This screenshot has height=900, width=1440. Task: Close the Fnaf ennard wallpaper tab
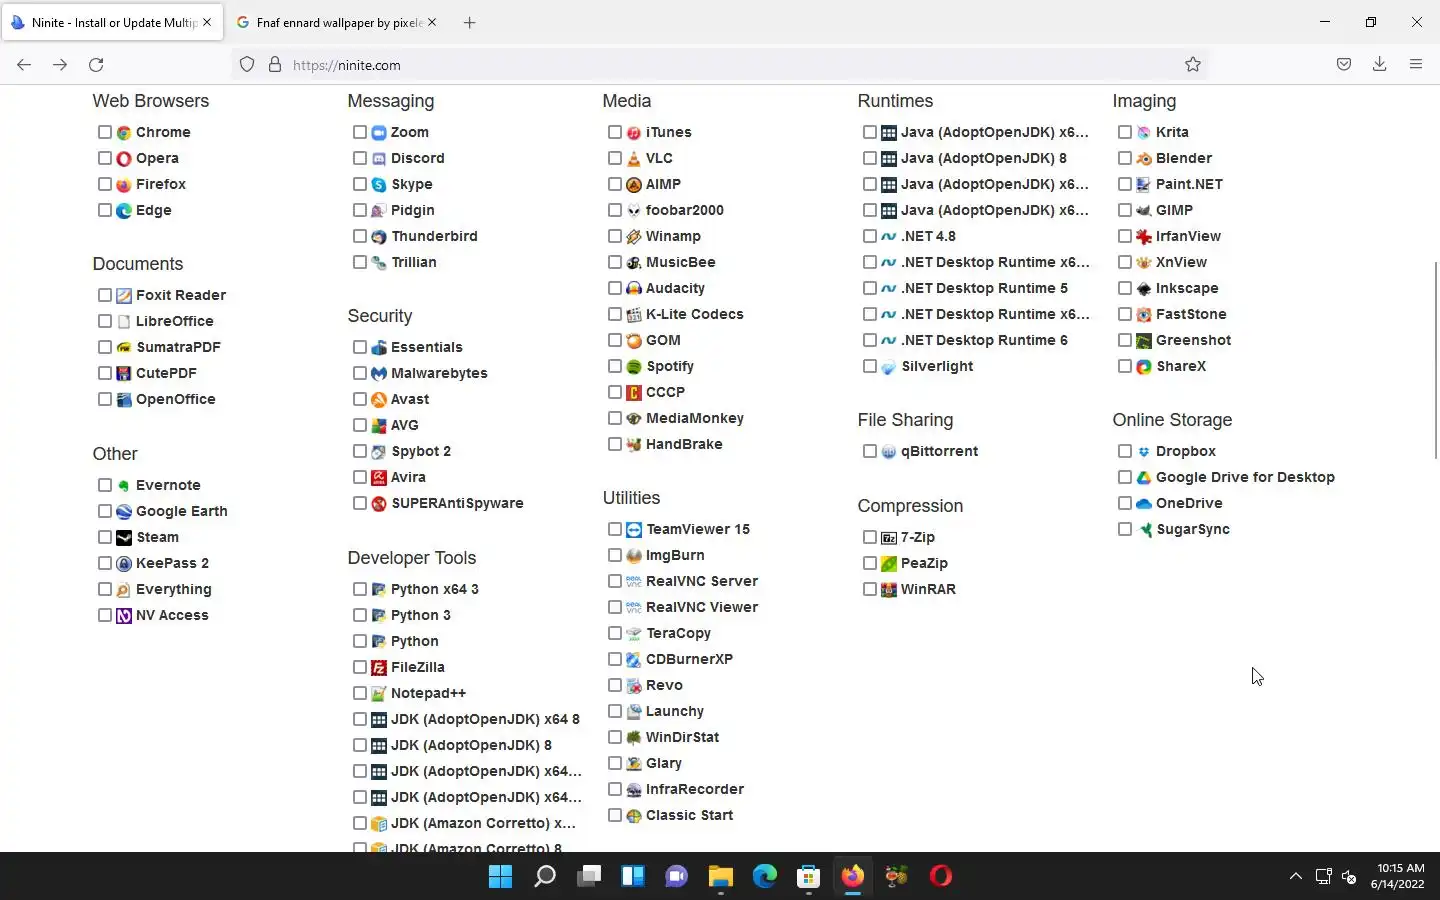432,22
